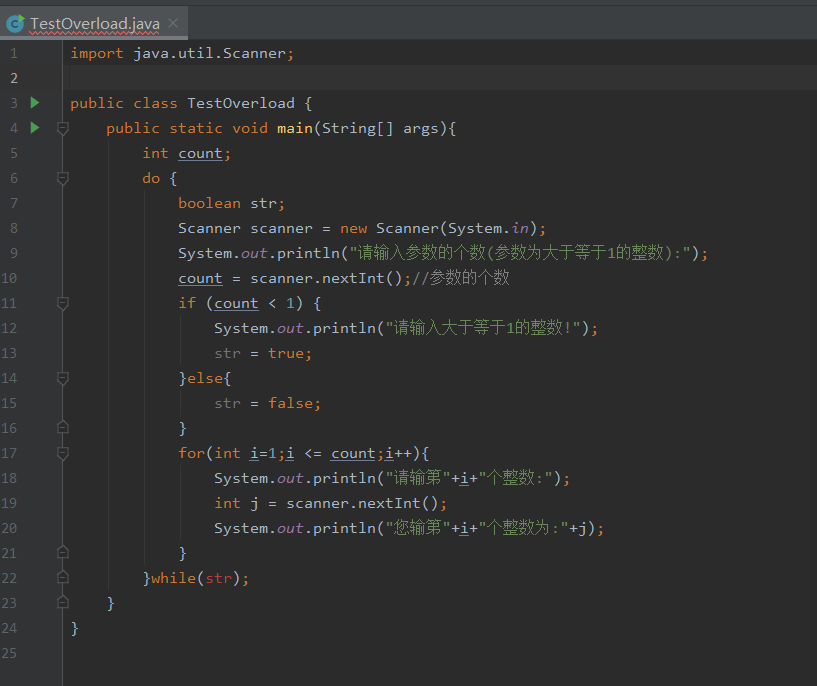The image size is (817, 686).
Task: Click the fold end marker at line 23
Action: click(x=63, y=603)
